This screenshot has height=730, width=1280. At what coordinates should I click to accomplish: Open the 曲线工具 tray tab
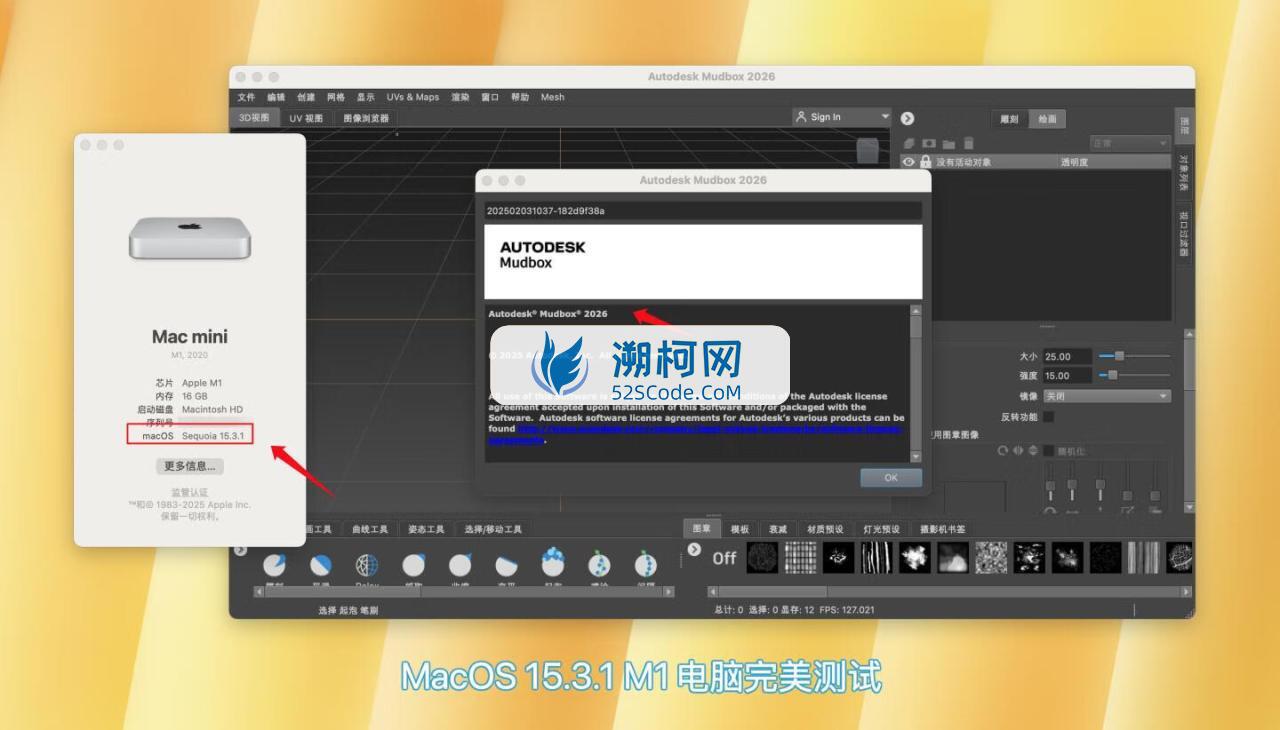[x=369, y=529]
